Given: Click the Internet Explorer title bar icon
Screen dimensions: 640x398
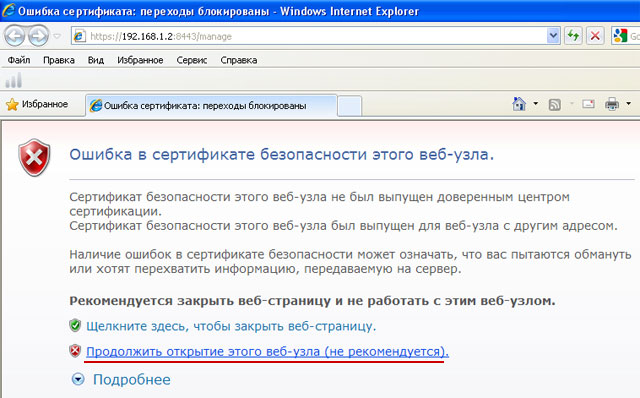Looking at the screenshot, I should (x=9, y=10).
